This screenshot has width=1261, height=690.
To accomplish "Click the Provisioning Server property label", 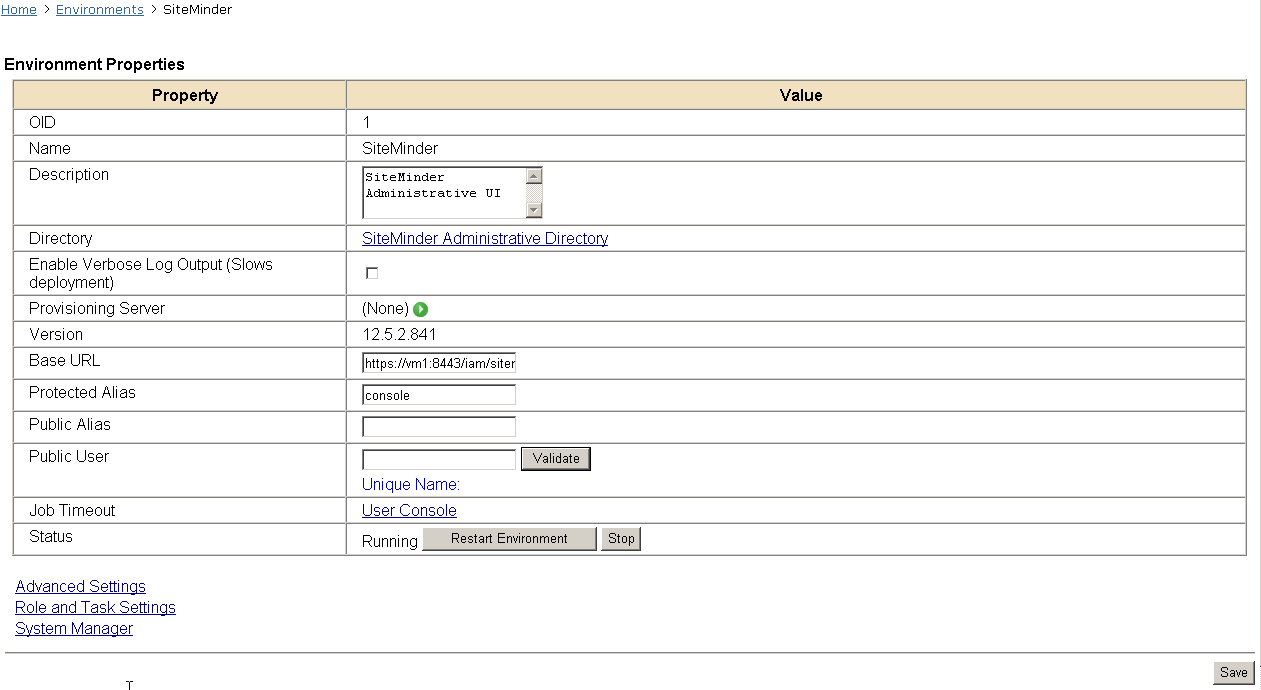I will pyautogui.click(x=97, y=308).
